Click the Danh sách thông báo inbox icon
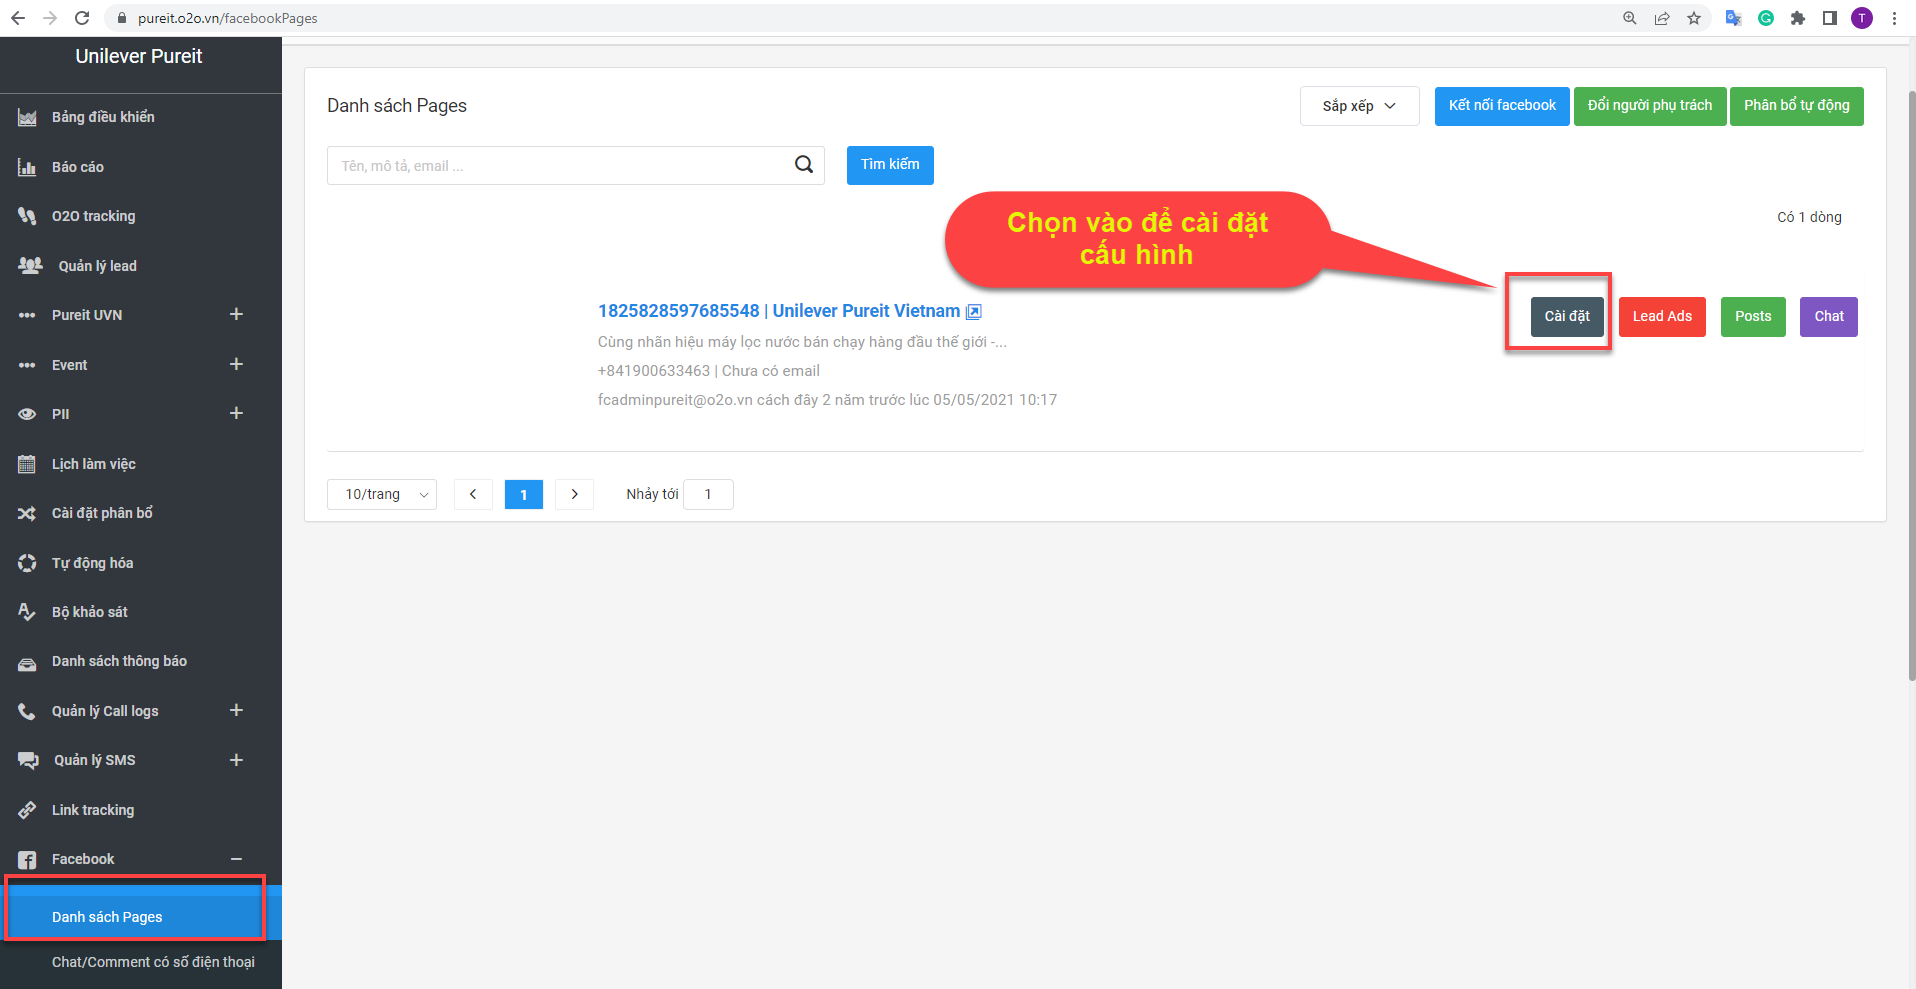 click(27, 662)
